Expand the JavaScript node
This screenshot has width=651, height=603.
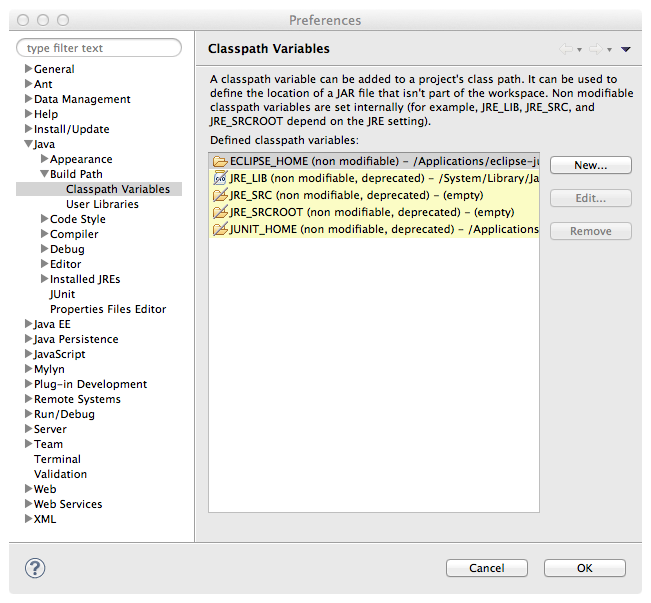click(28, 353)
